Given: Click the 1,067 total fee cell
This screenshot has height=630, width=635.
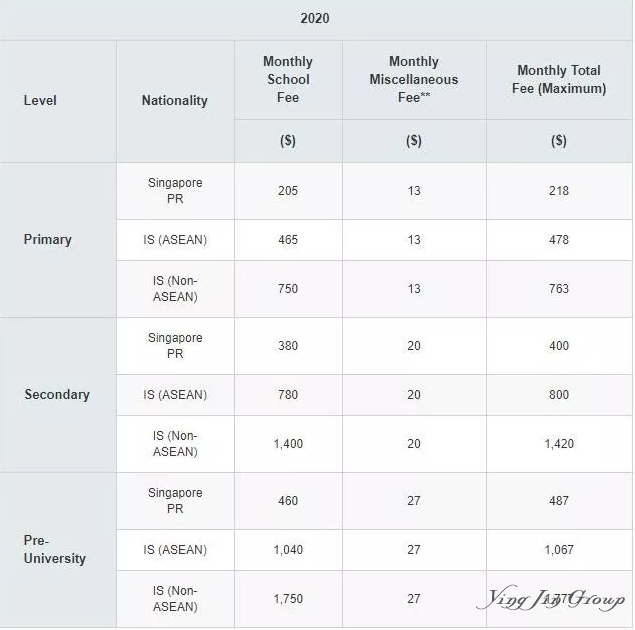Looking at the screenshot, I should click(559, 550).
